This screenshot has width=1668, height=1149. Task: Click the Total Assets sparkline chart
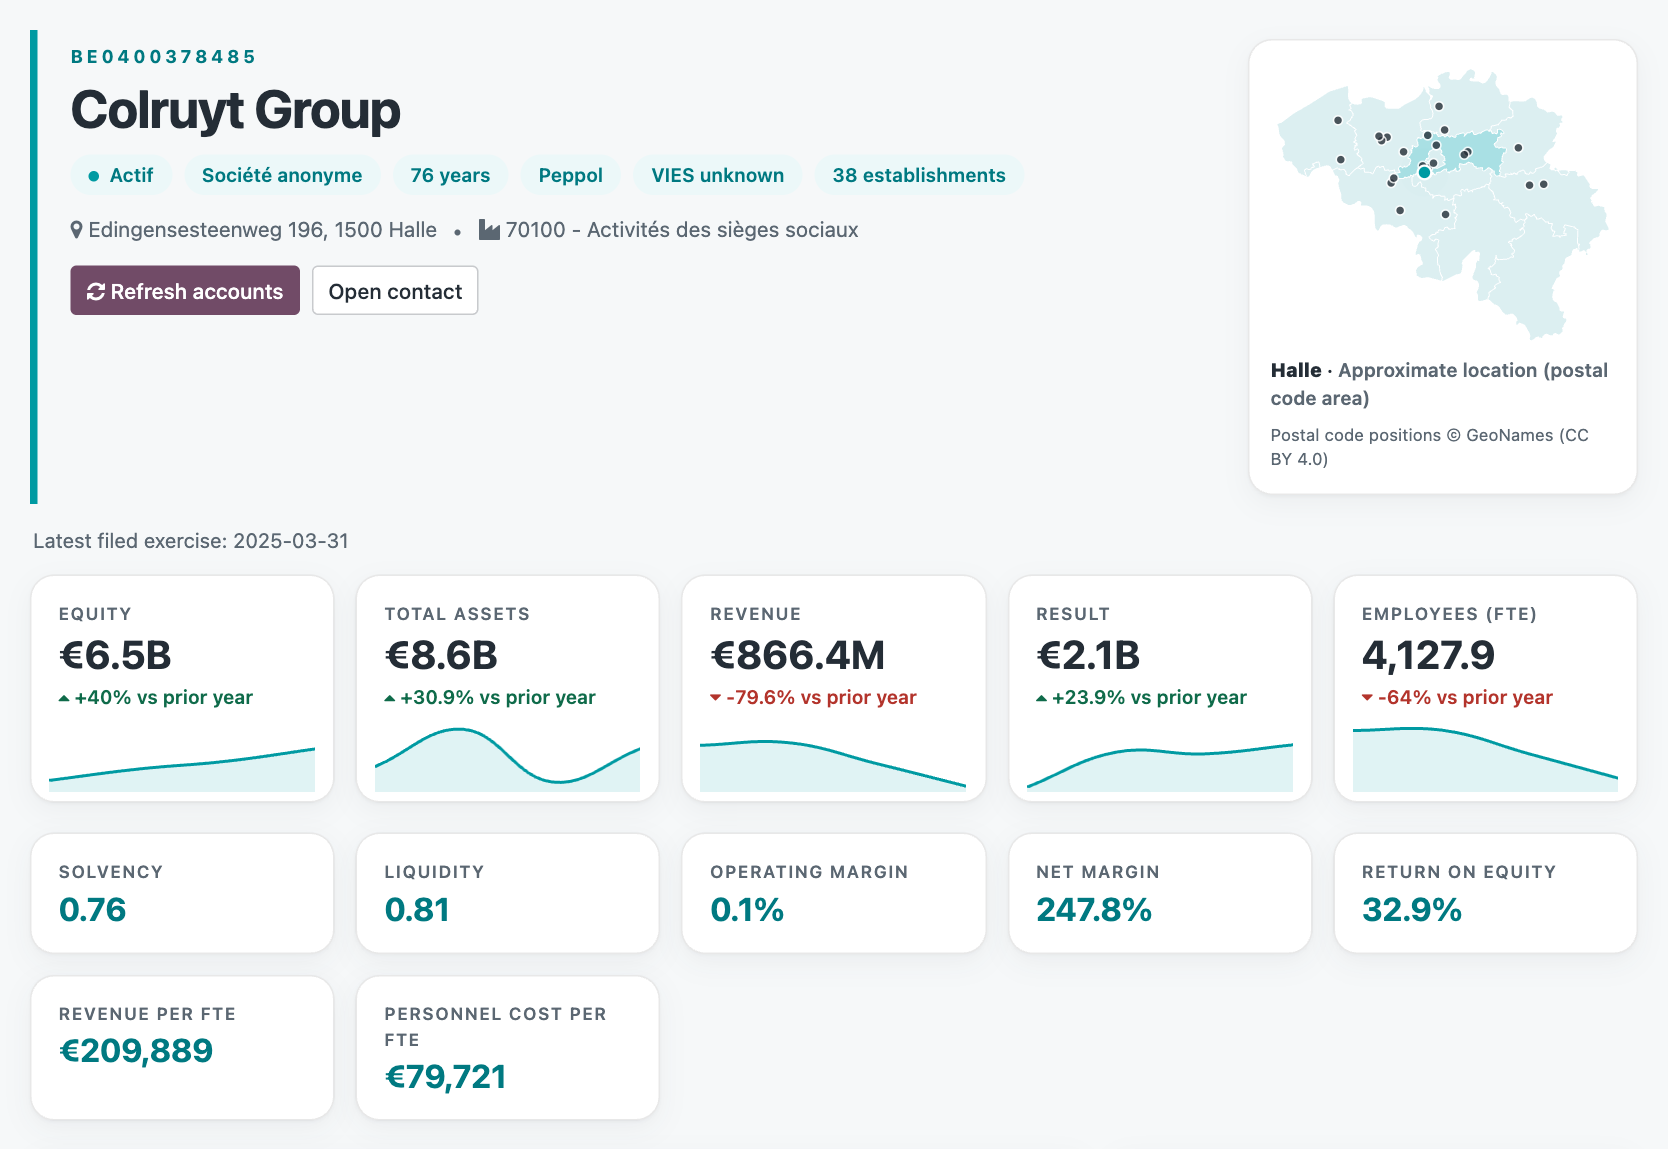pos(507,760)
